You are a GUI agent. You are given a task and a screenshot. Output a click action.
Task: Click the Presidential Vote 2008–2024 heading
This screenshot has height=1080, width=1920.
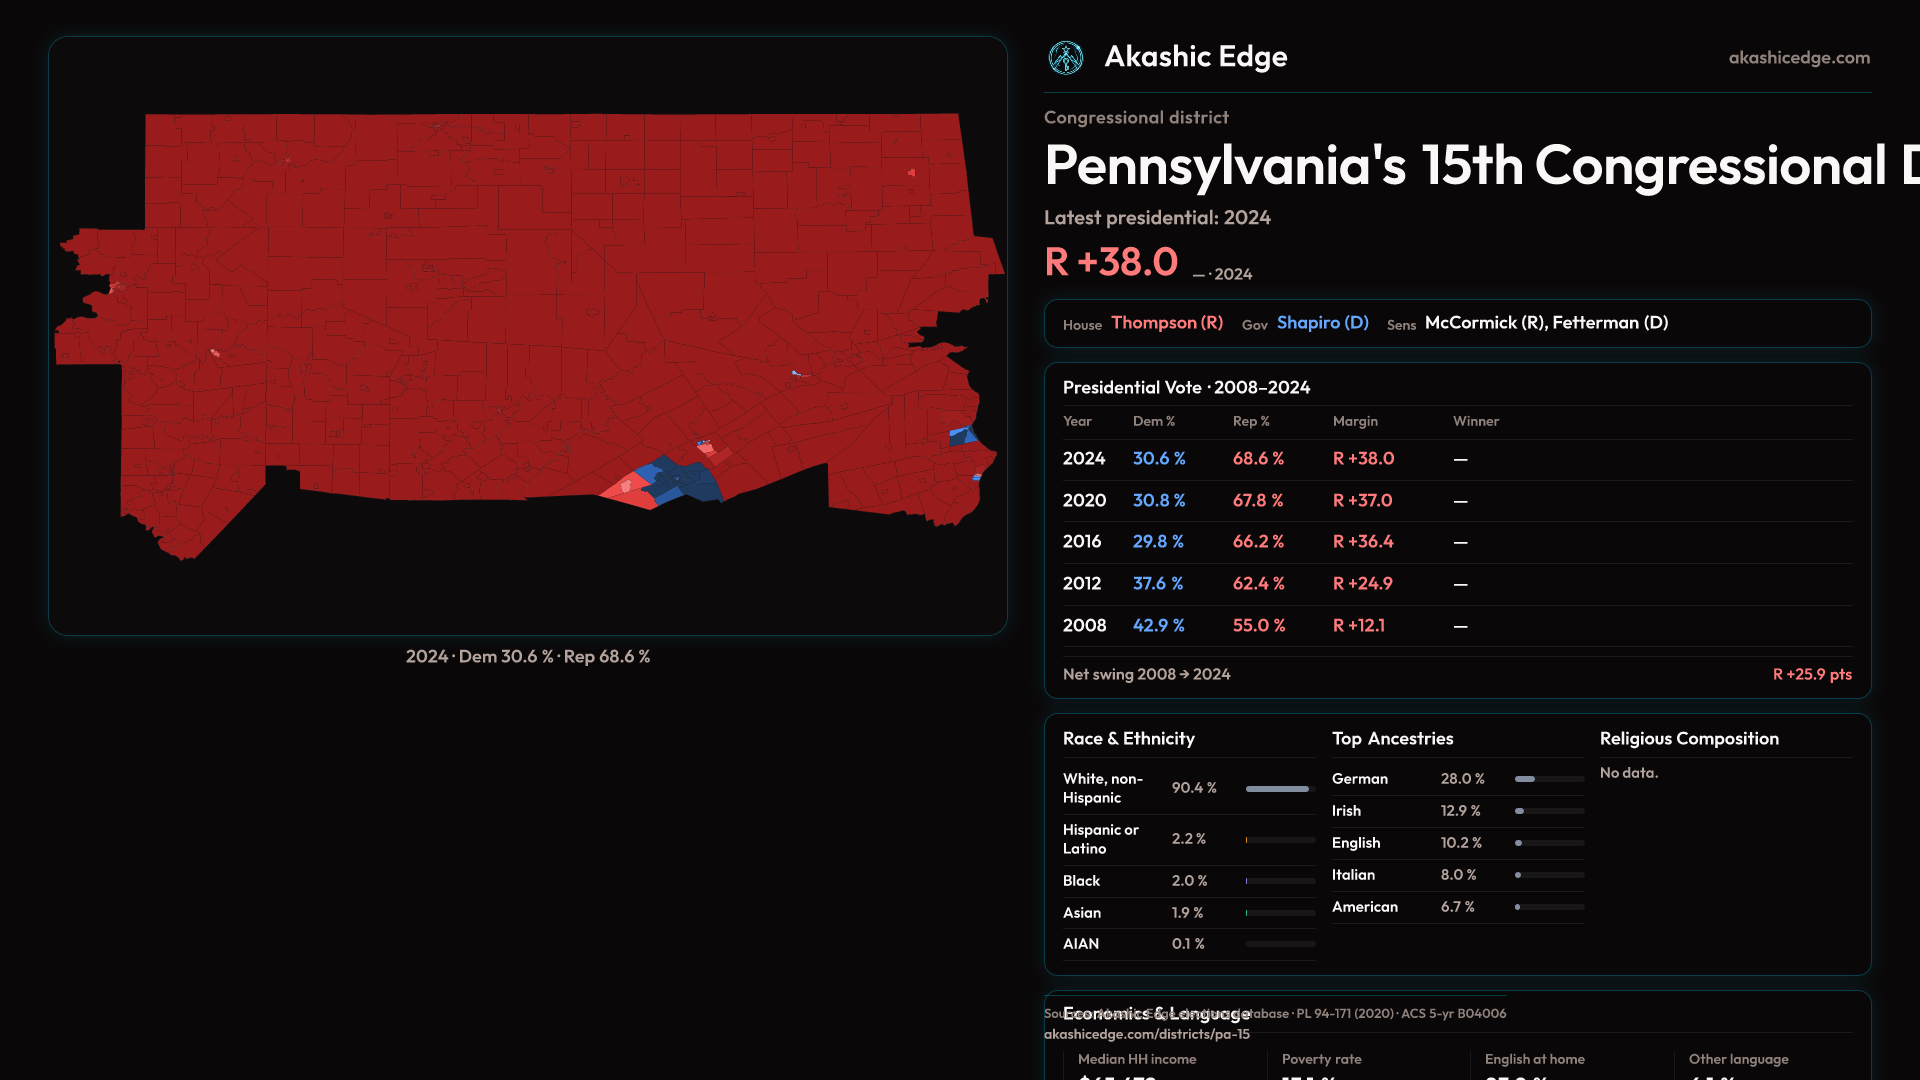pyautogui.click(x=1186, y=388)
